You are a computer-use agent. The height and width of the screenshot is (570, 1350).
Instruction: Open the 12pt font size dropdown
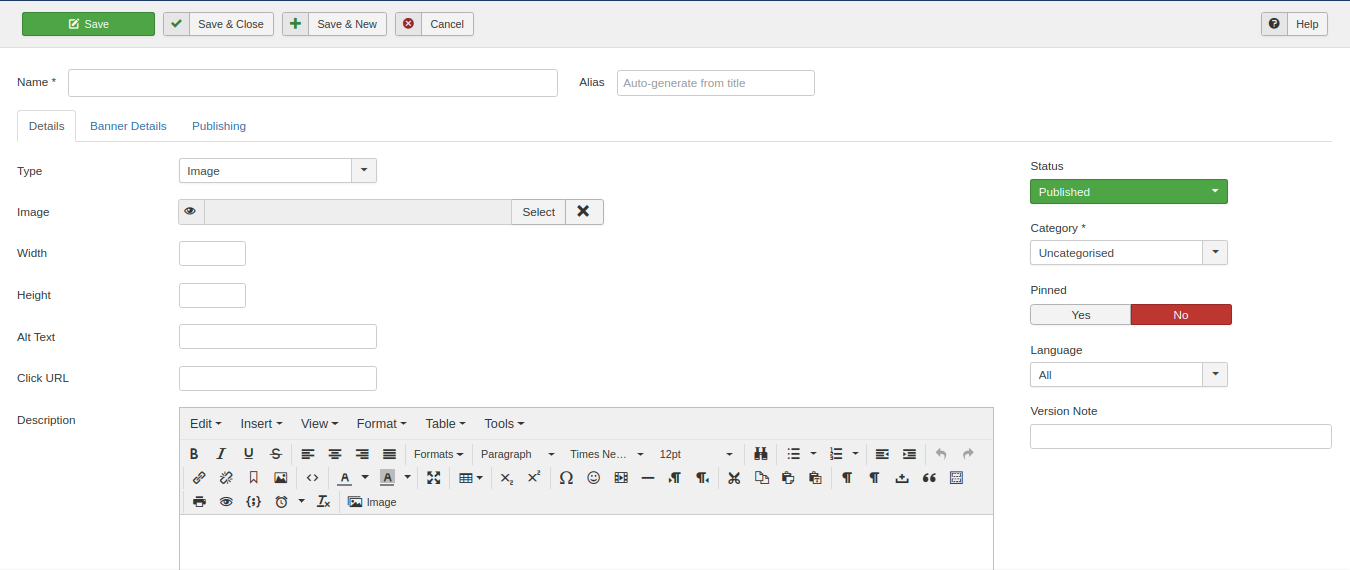click(x=696, y=454)
